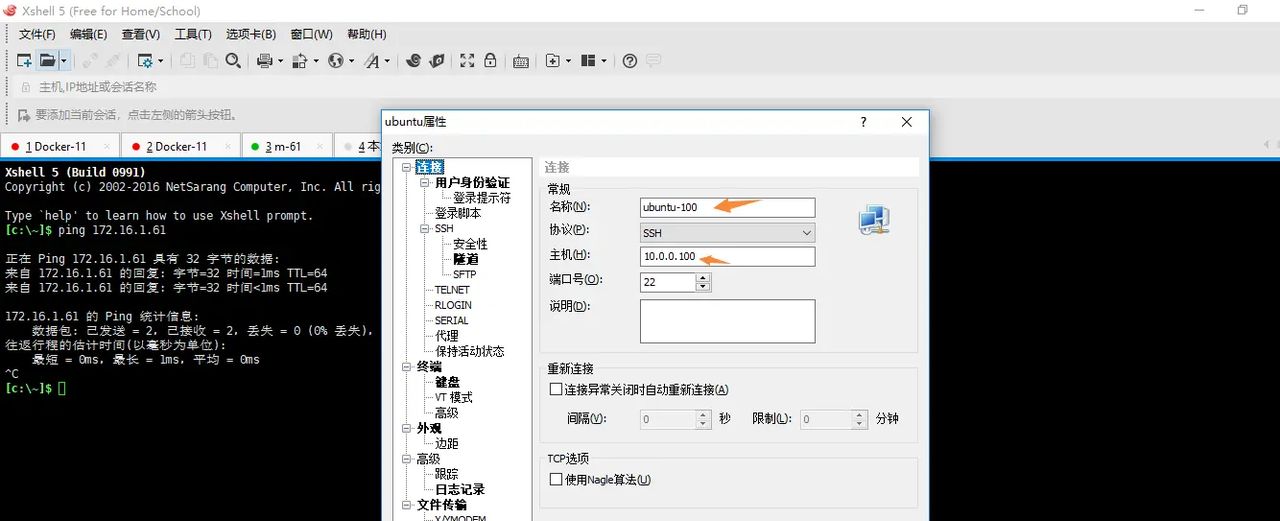
Task: Collapse the SSH tree node
Action: pyautogui.click(x=425, y=229)
